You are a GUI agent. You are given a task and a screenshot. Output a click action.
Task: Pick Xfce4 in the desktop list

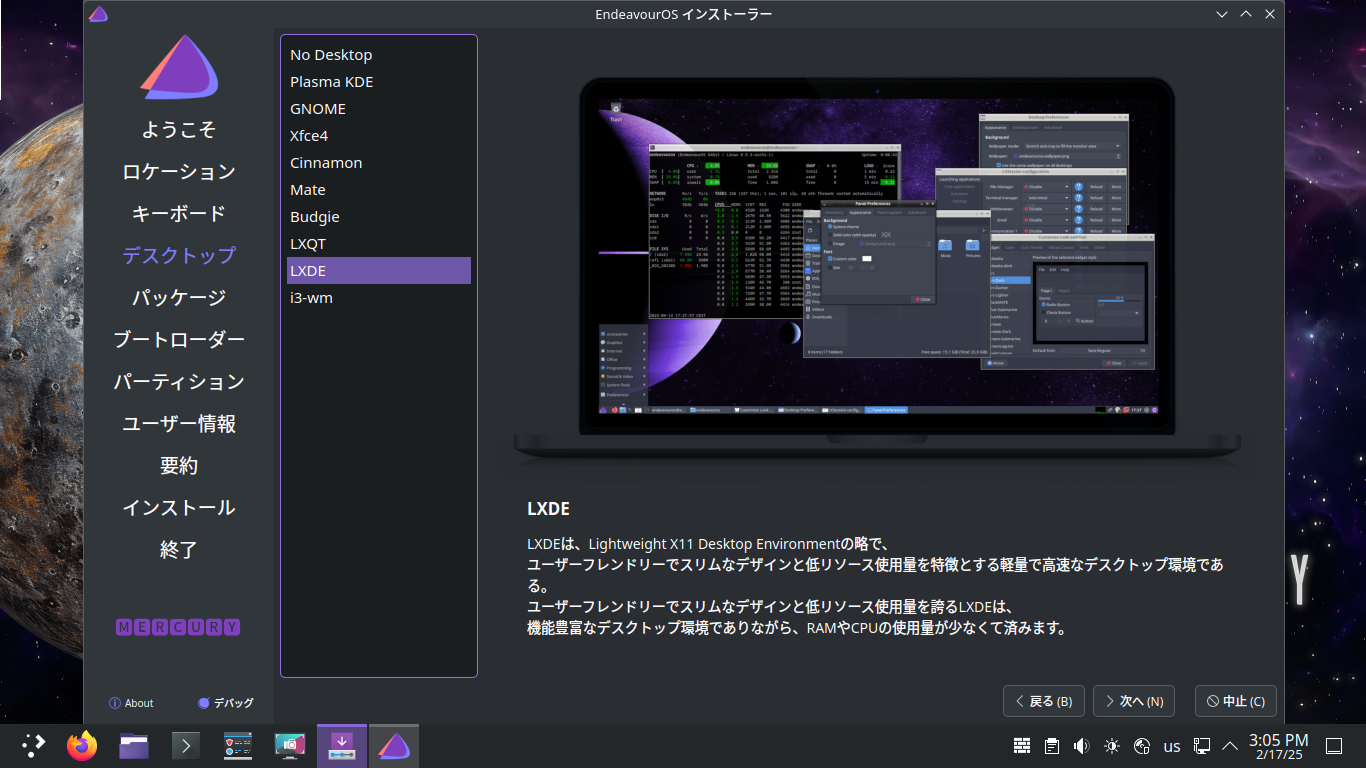(309, 136)
